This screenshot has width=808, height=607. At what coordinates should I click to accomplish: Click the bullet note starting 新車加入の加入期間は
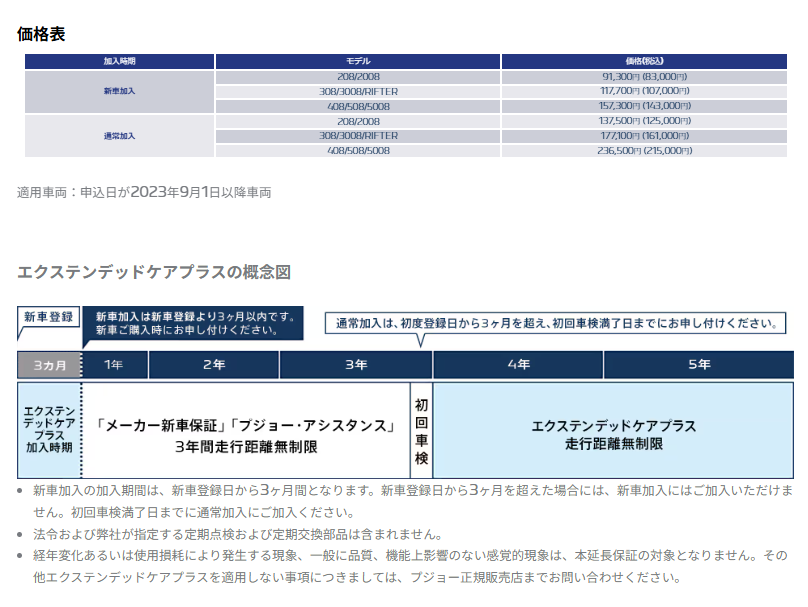point(412,501)
